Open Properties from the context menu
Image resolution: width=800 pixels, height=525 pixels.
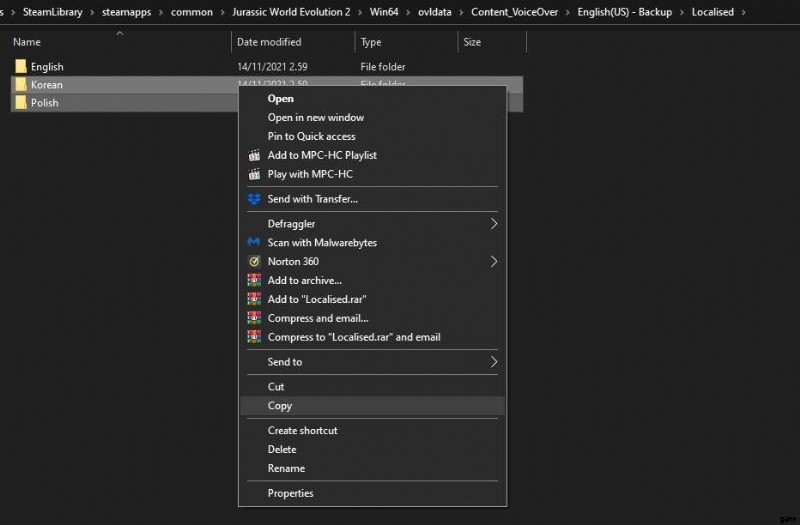tap(290, 493)
